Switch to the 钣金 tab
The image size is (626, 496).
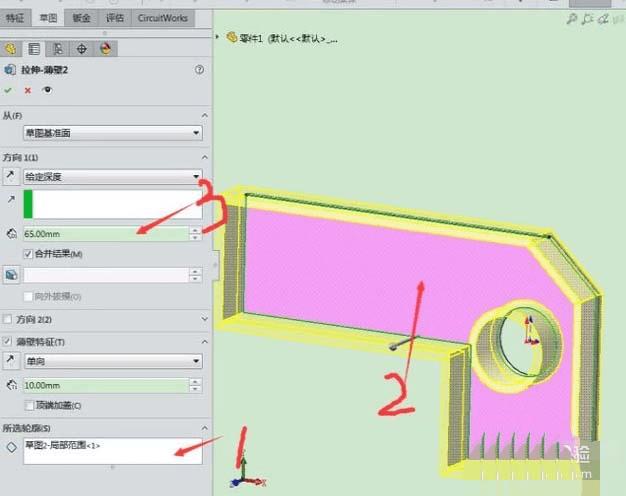click(81, 18)
